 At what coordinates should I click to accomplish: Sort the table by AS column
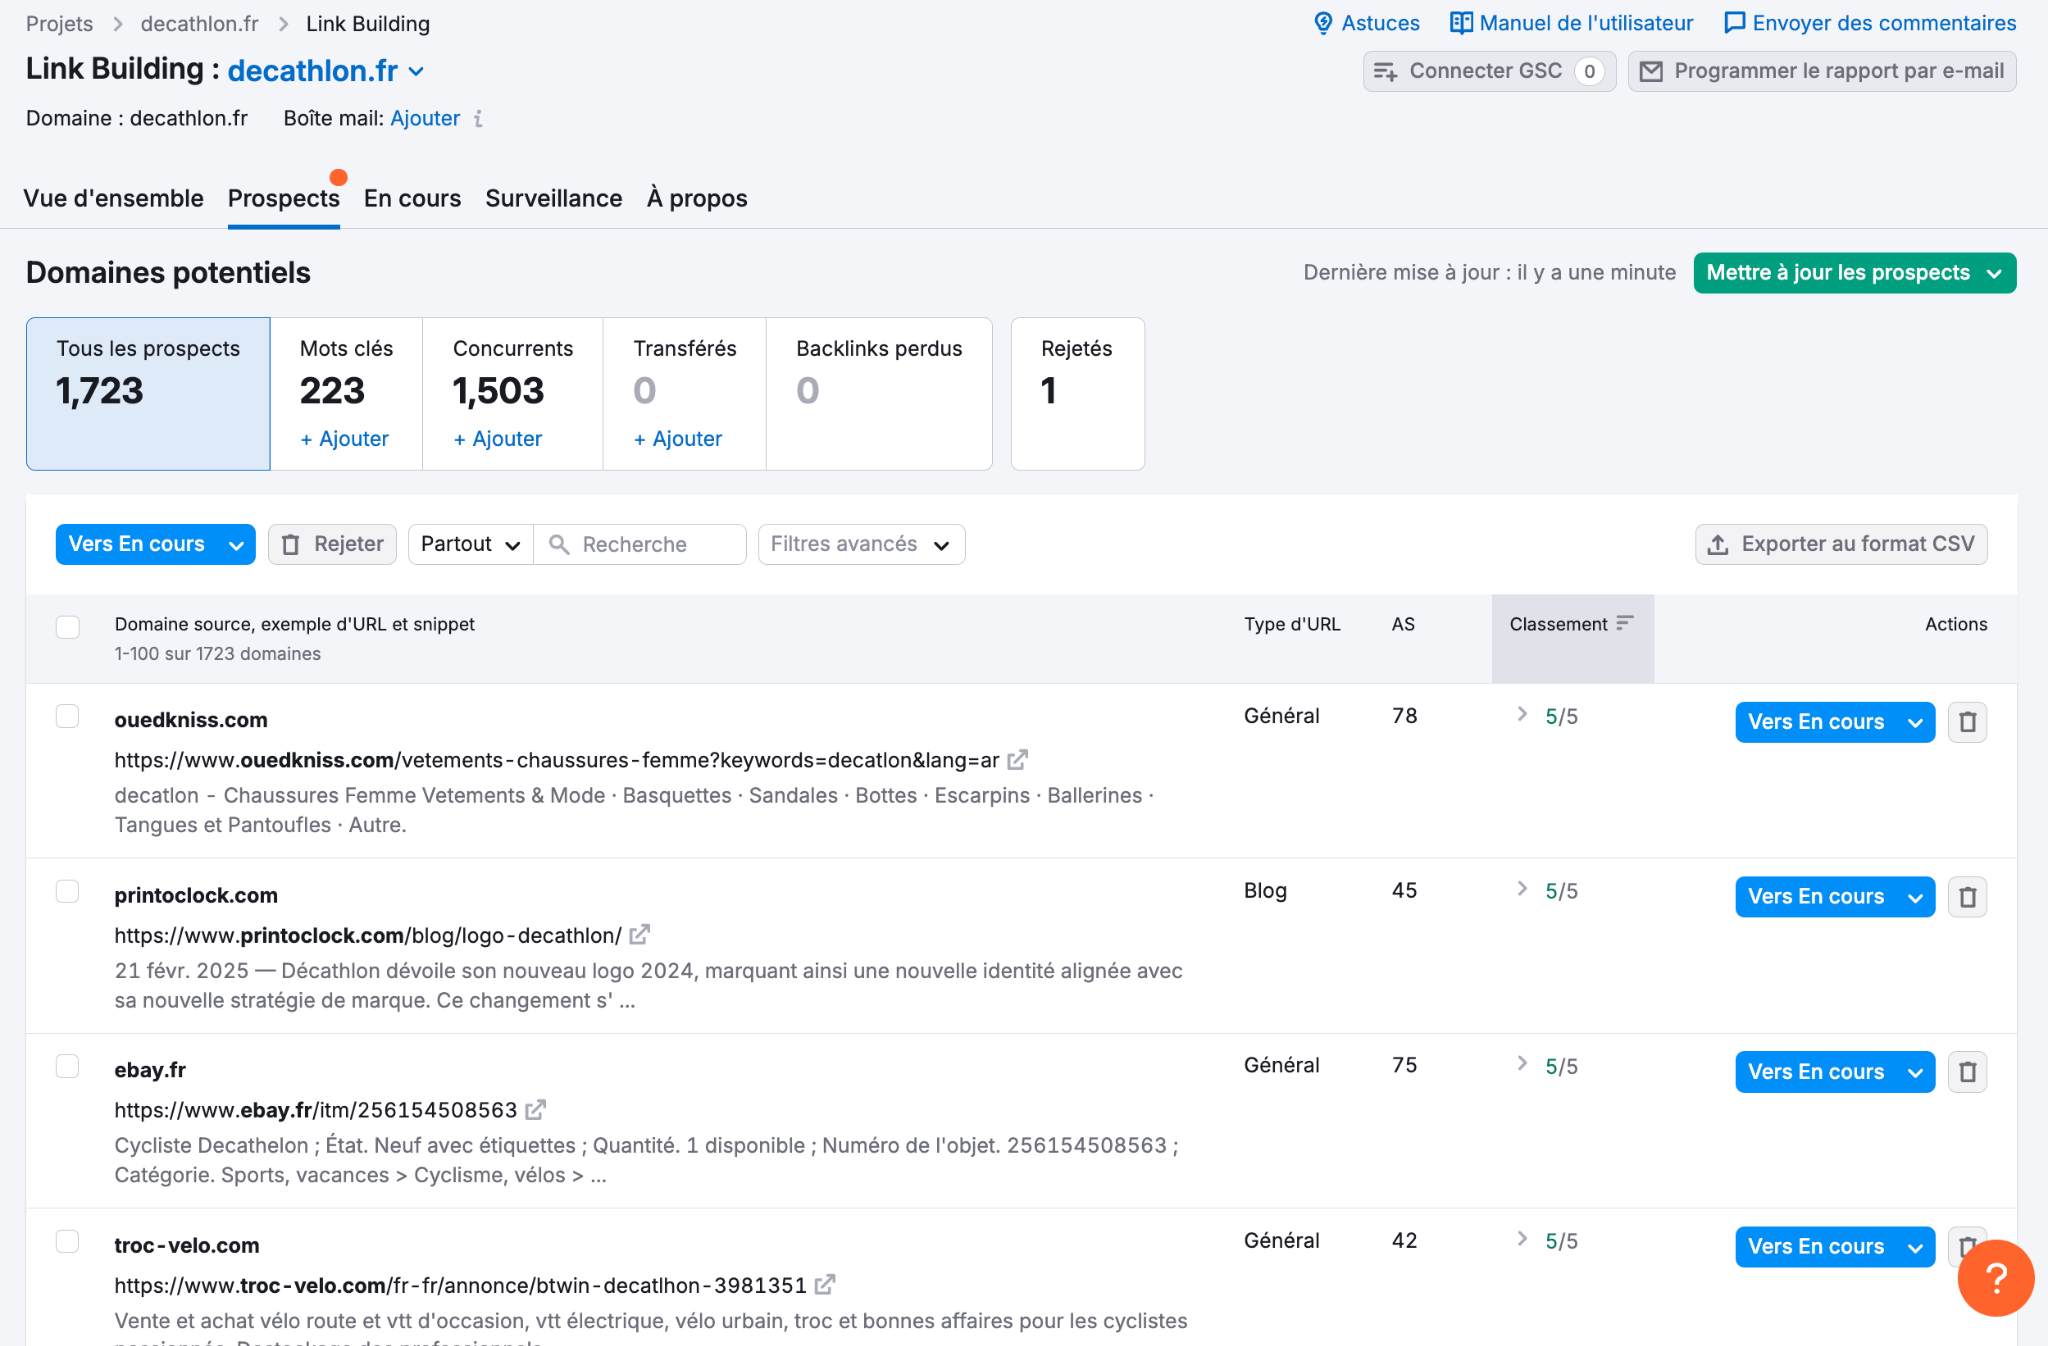(1403, 624)
